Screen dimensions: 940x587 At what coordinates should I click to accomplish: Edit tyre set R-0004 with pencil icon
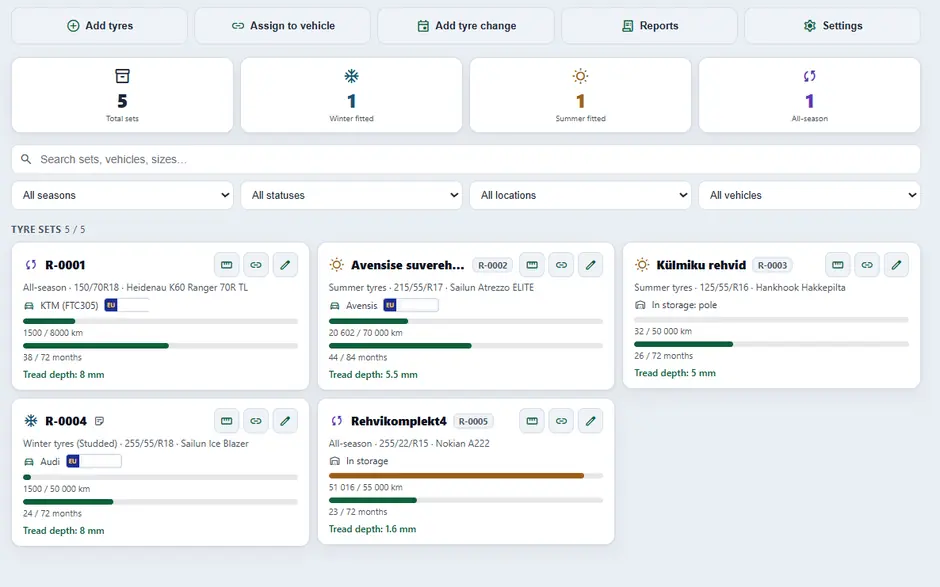point(285,421)
